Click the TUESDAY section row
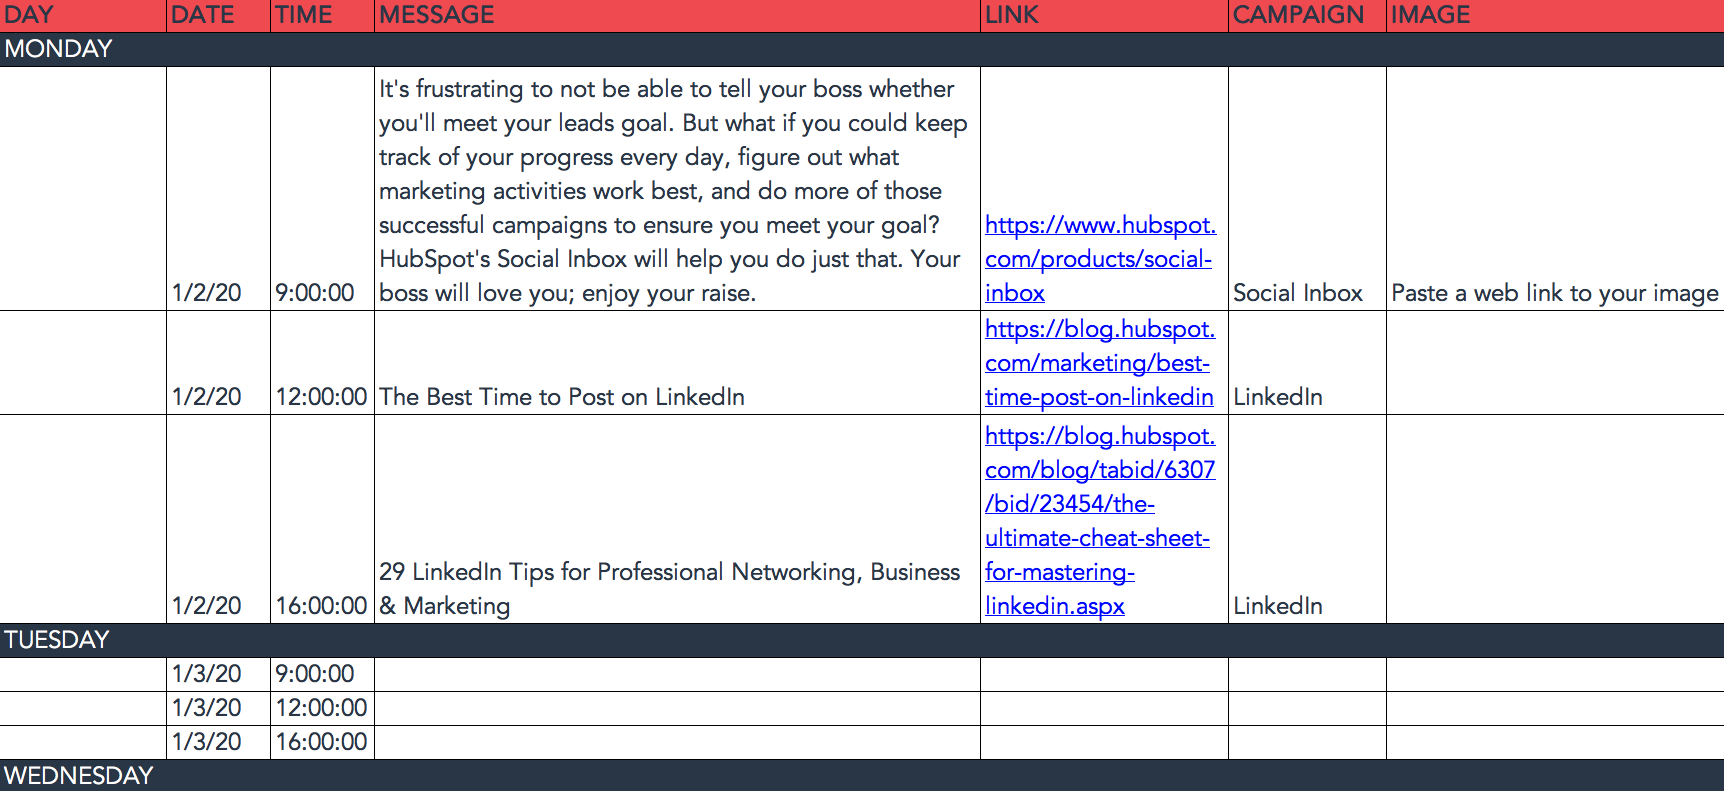The width and height of the screenshot is (1724, 791). pos(862,640)
